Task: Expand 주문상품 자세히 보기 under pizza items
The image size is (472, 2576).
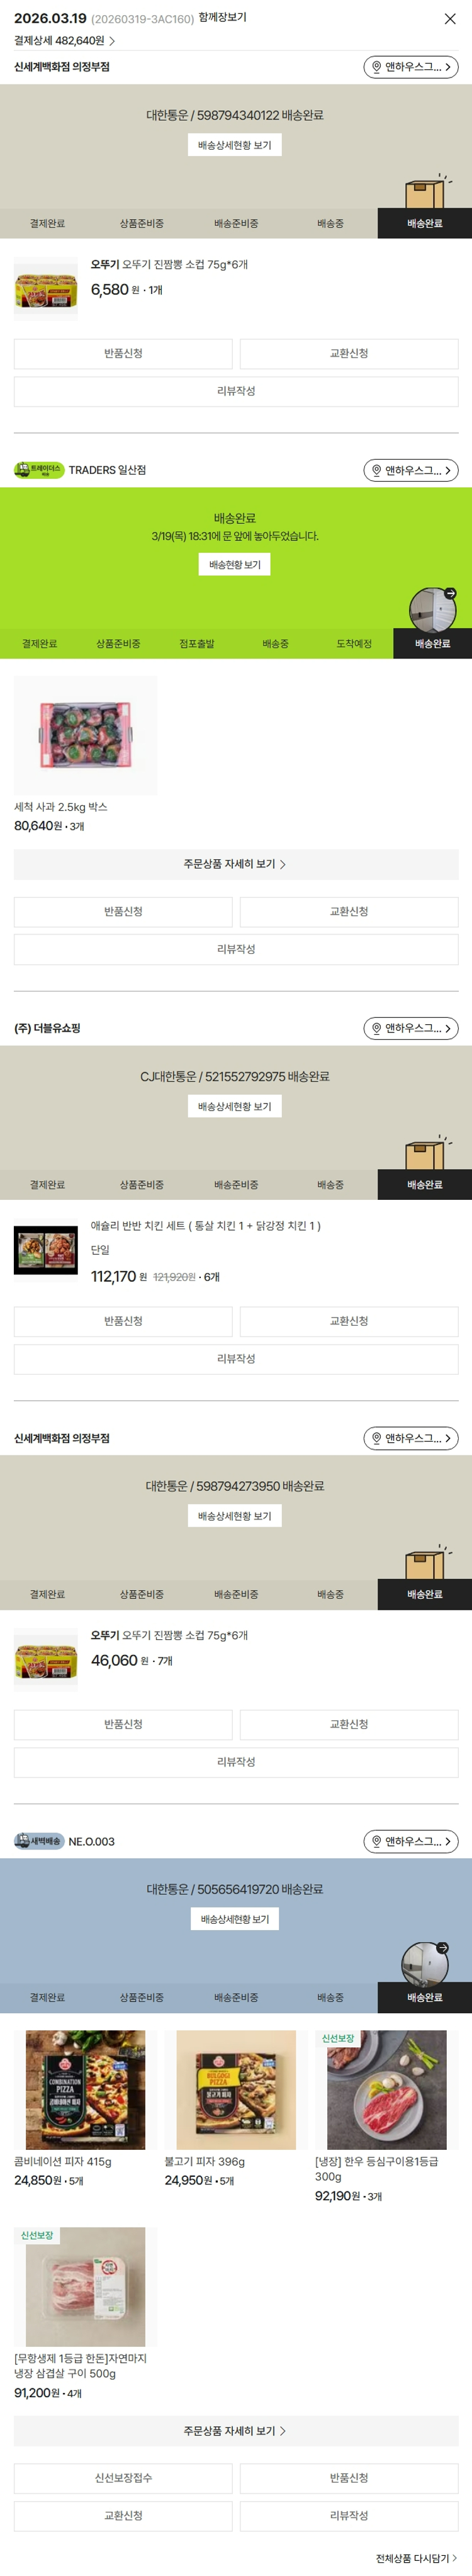Action: [236, 2431]
